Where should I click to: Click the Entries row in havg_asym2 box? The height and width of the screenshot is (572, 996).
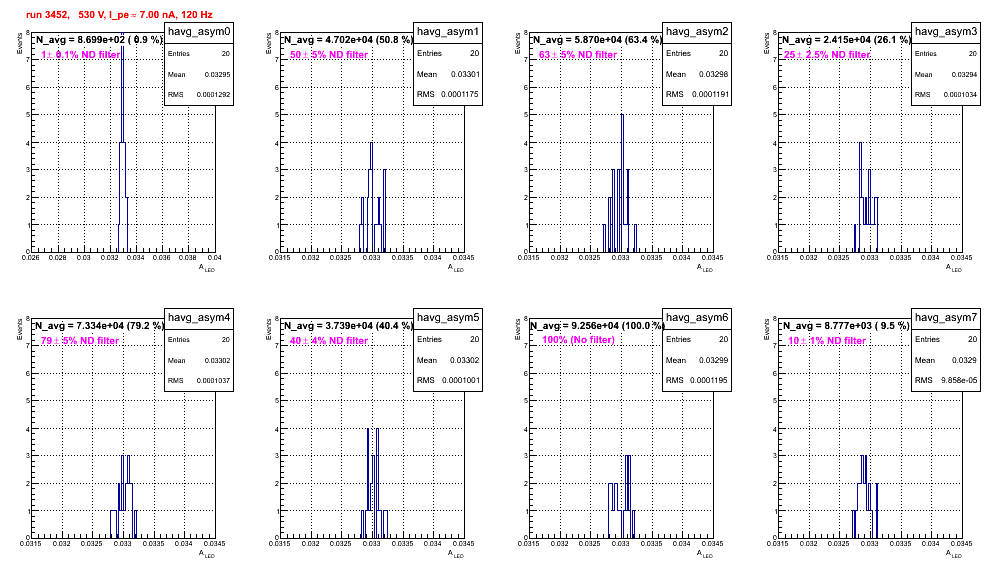[x=697, y=53]
